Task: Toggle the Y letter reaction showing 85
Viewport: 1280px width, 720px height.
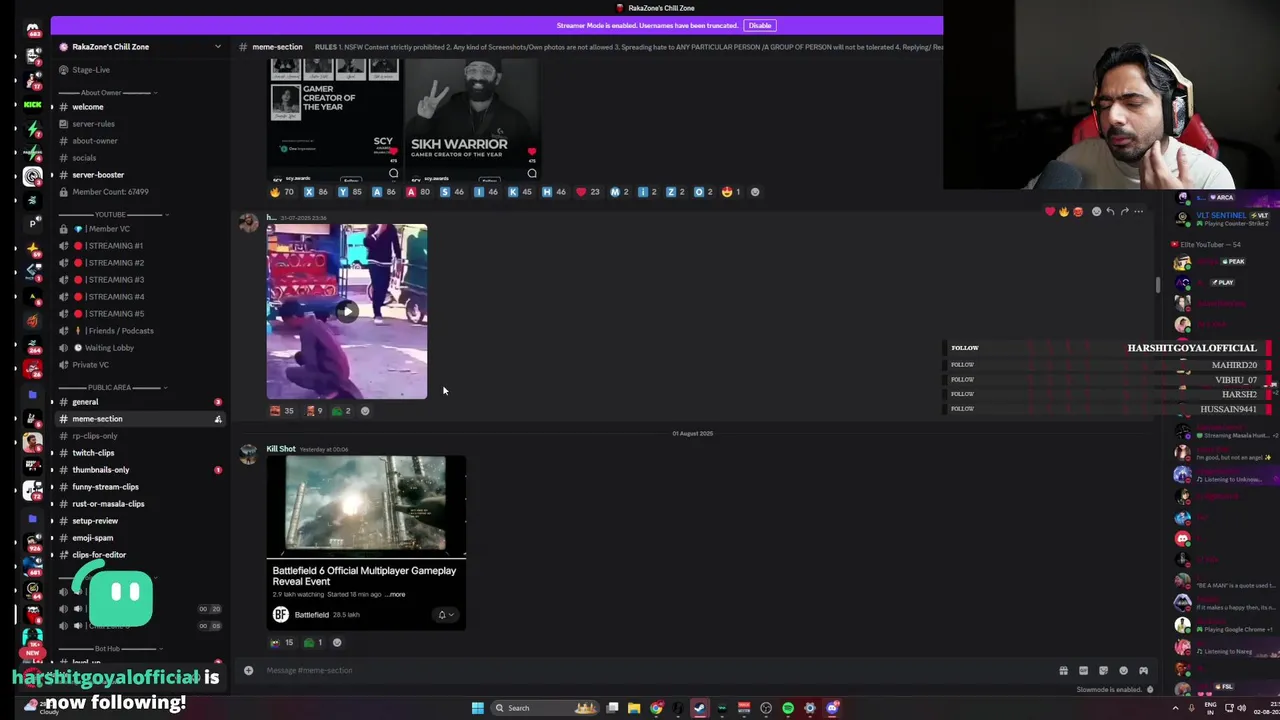Action: point(349,192)
